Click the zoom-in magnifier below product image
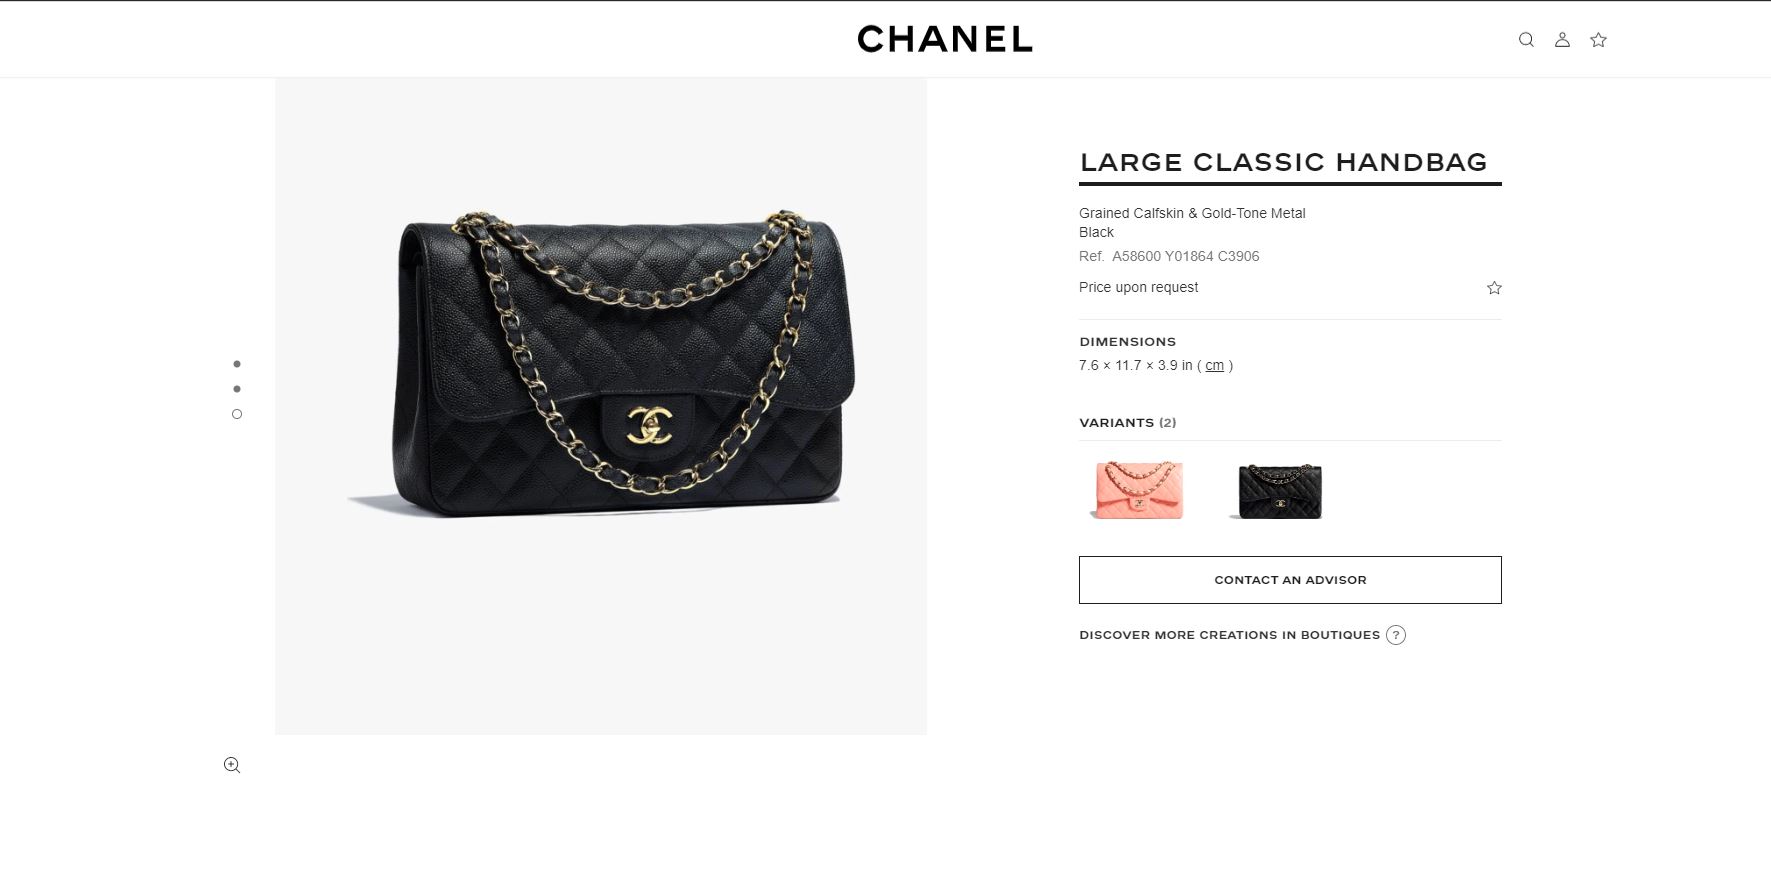The image size is (1771, 869). coord(232,765)
